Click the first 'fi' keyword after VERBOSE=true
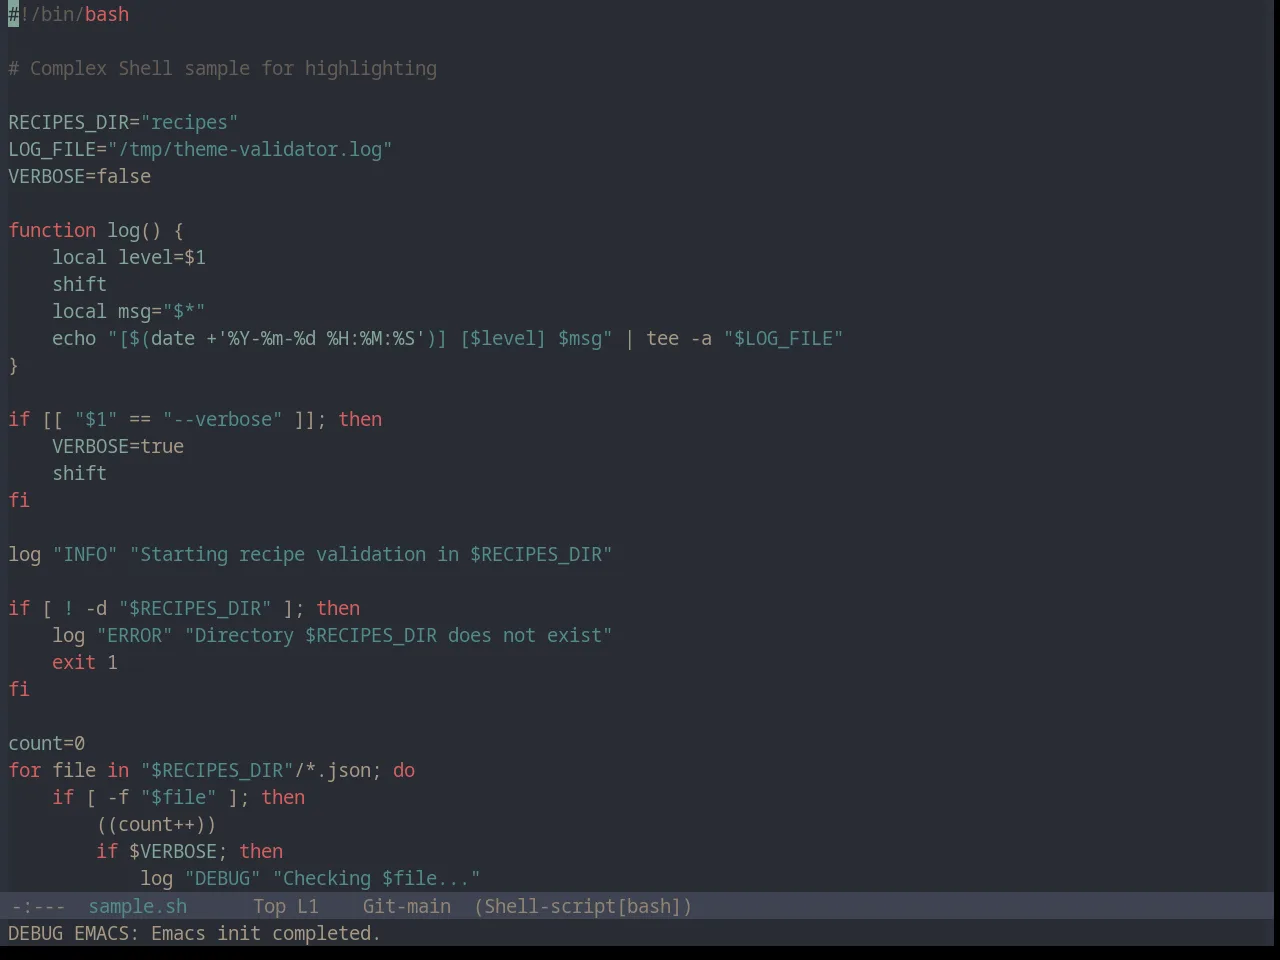The height and width of the screenshot is (960, 1280). [19, 500]
